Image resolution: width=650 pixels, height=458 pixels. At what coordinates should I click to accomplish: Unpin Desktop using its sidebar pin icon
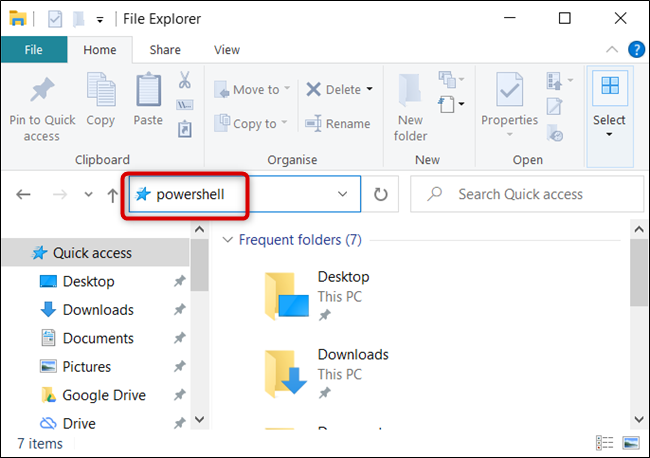click(x=179, y=281)
